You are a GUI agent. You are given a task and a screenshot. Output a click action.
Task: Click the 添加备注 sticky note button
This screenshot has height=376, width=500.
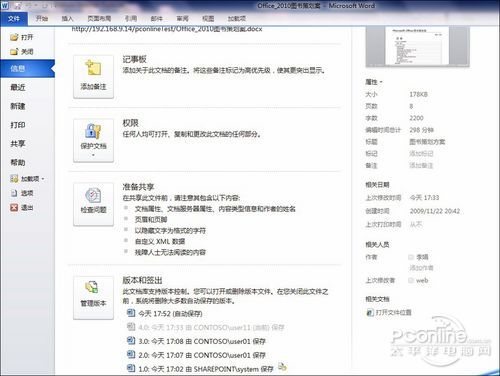click(93, 77)
